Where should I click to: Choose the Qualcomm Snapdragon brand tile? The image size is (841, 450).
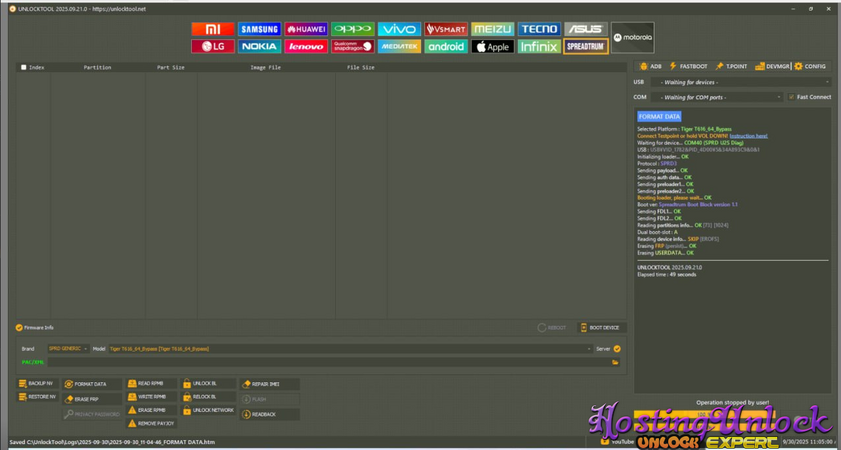point(352,46)
